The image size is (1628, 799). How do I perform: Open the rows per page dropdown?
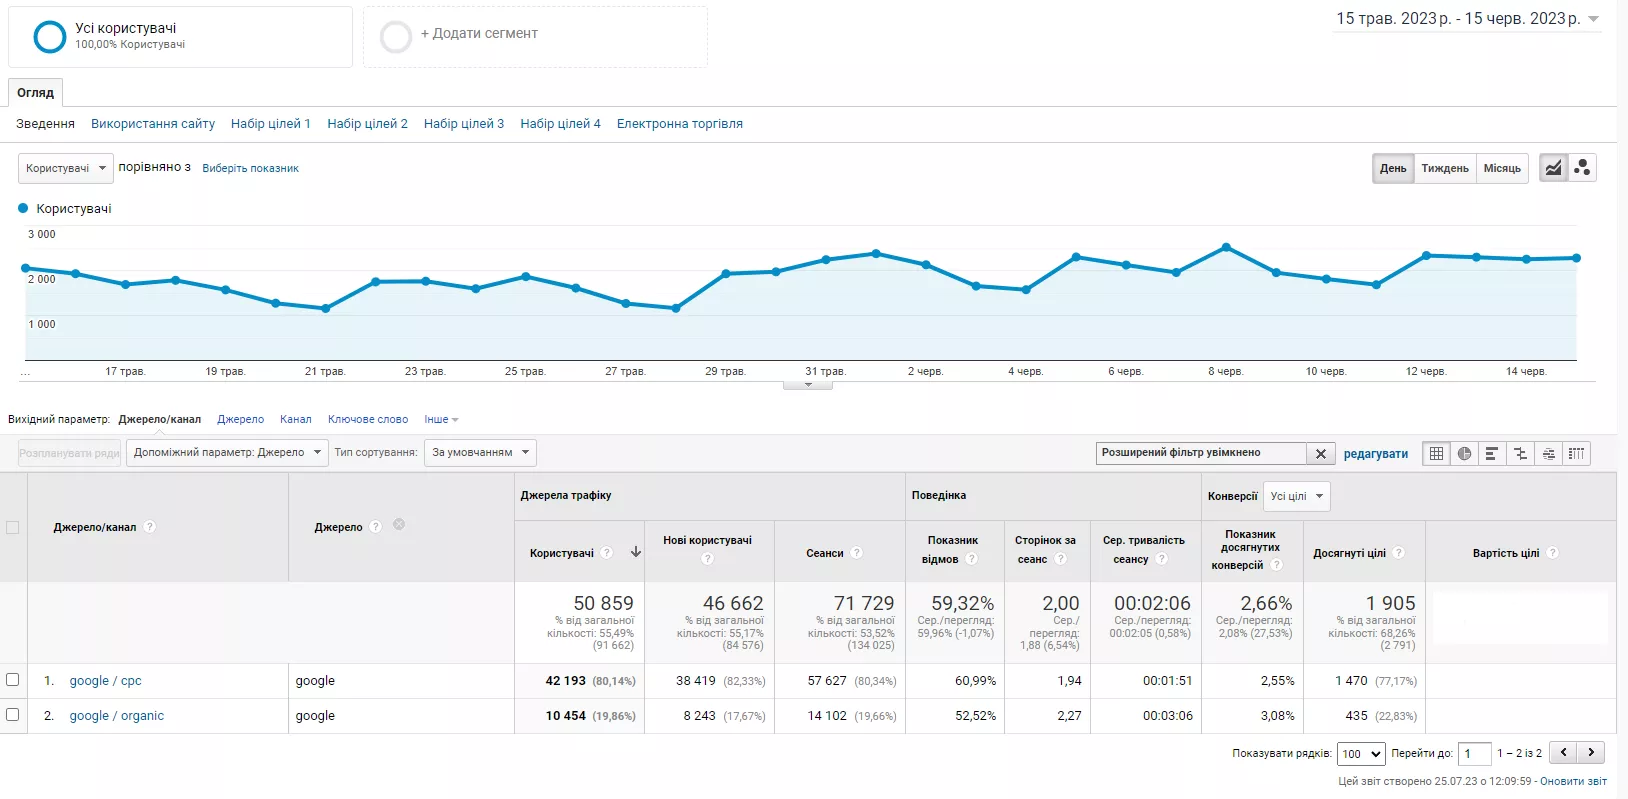pyautogui.click(x=1361, y=753)
